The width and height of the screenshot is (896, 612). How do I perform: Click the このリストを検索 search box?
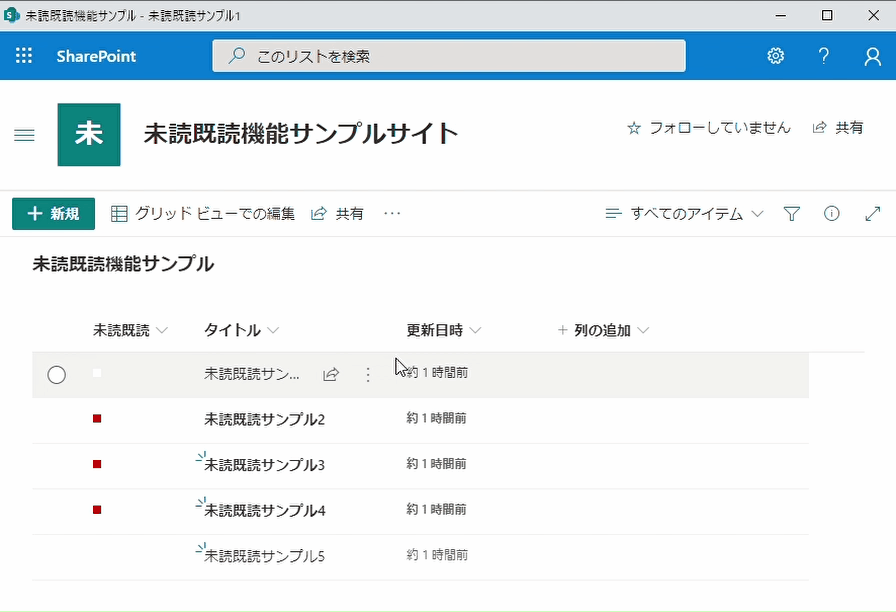[449, 56]
